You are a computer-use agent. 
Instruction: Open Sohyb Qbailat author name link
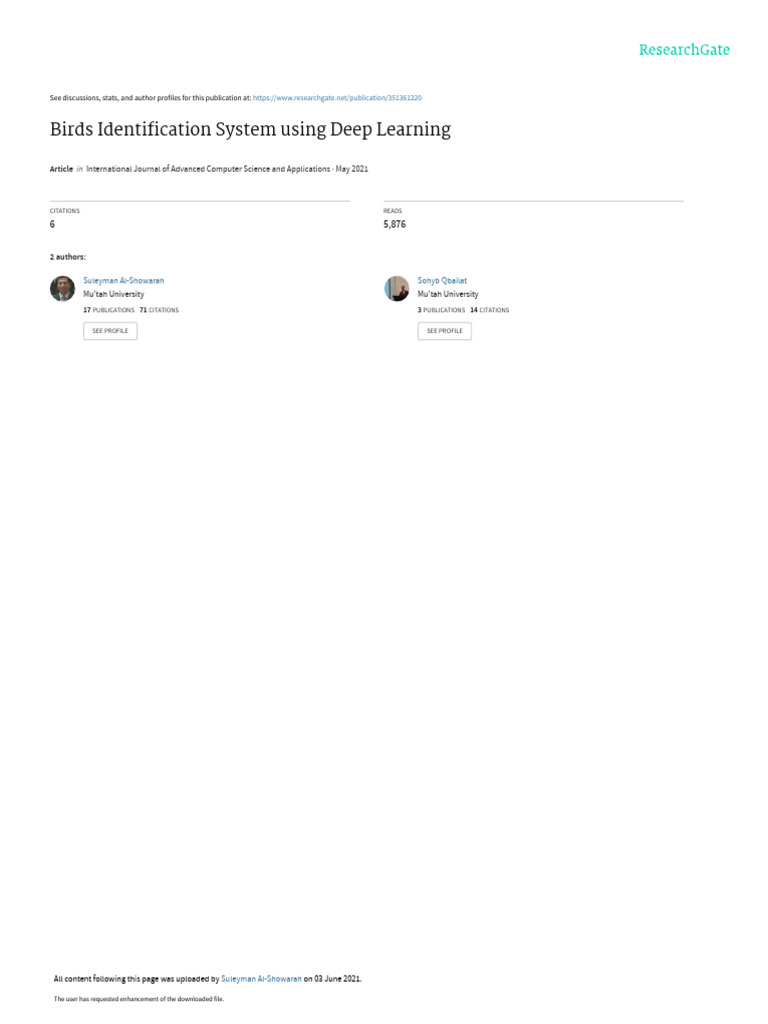(x=442, y=281)
